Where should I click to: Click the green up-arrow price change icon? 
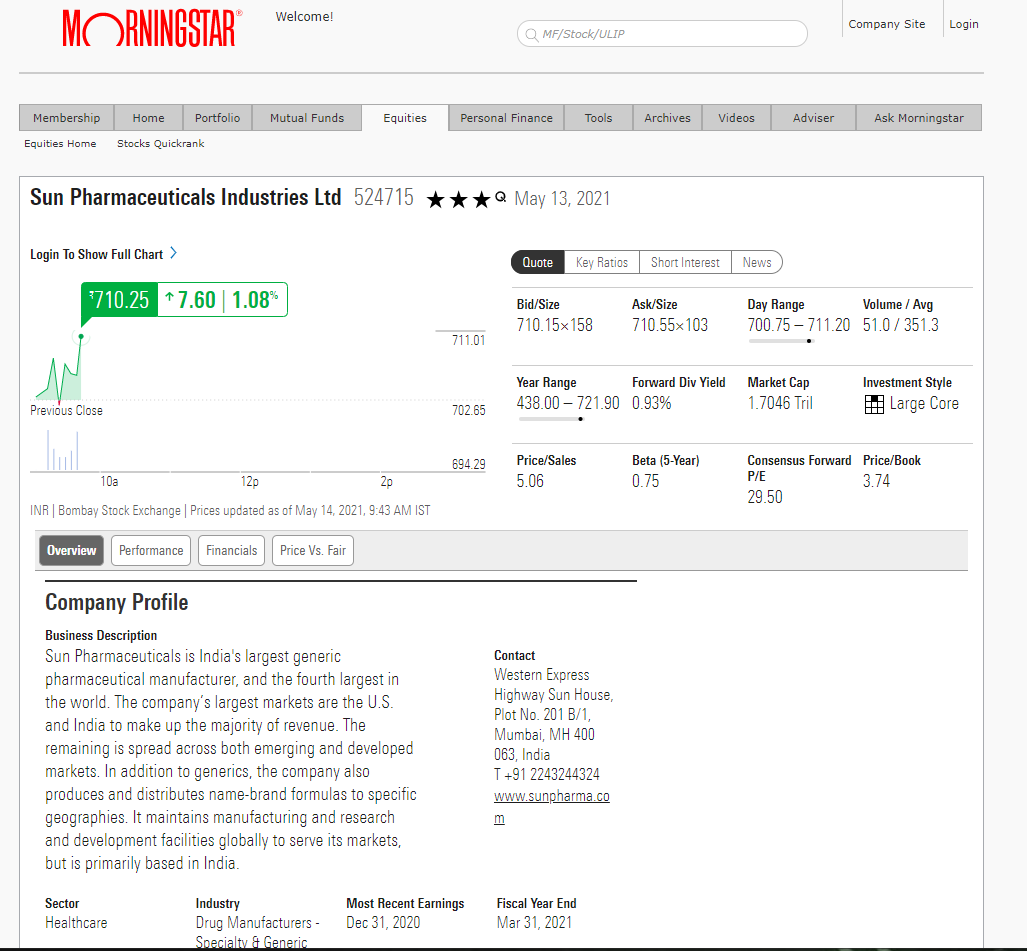(x=170, y=298)
